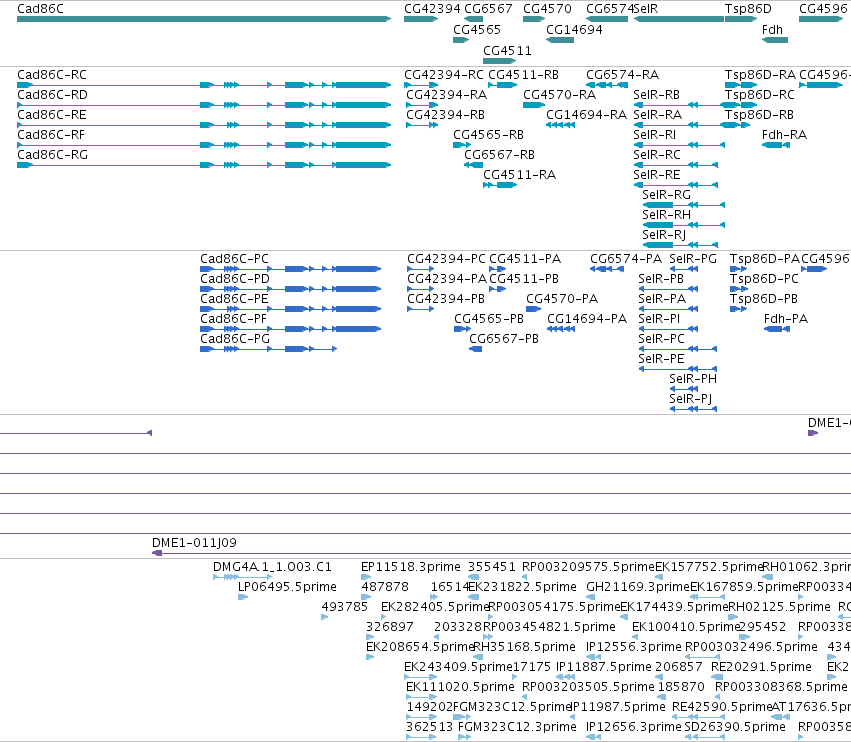
Task: Click the RE20291.5prime EST
Action: [x=717, y=677]
